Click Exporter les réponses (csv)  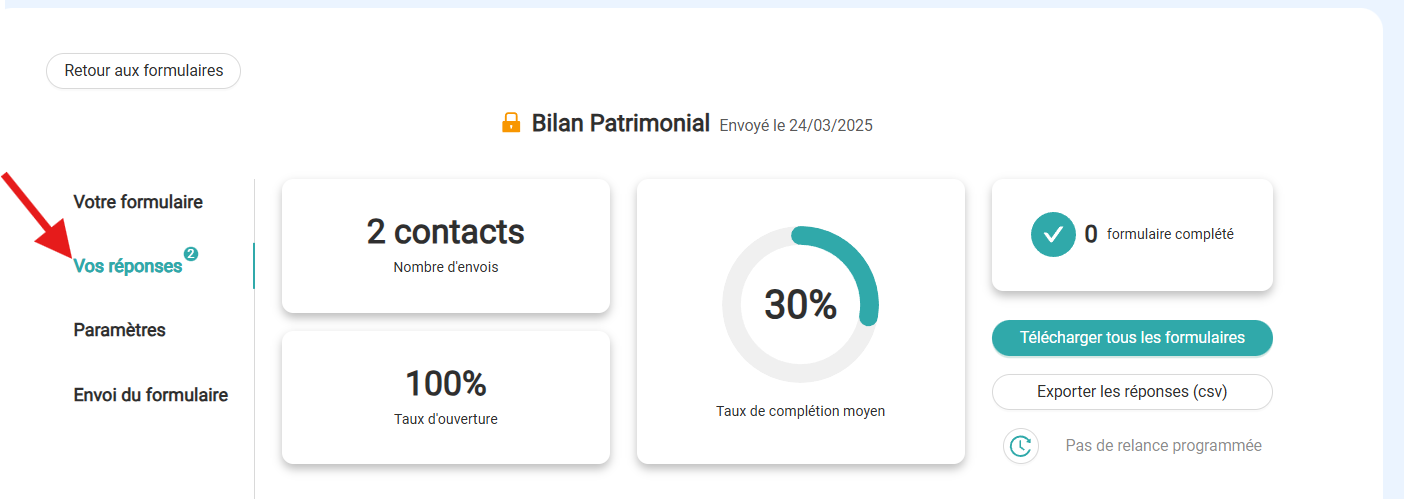click(x=1132, y=392)
